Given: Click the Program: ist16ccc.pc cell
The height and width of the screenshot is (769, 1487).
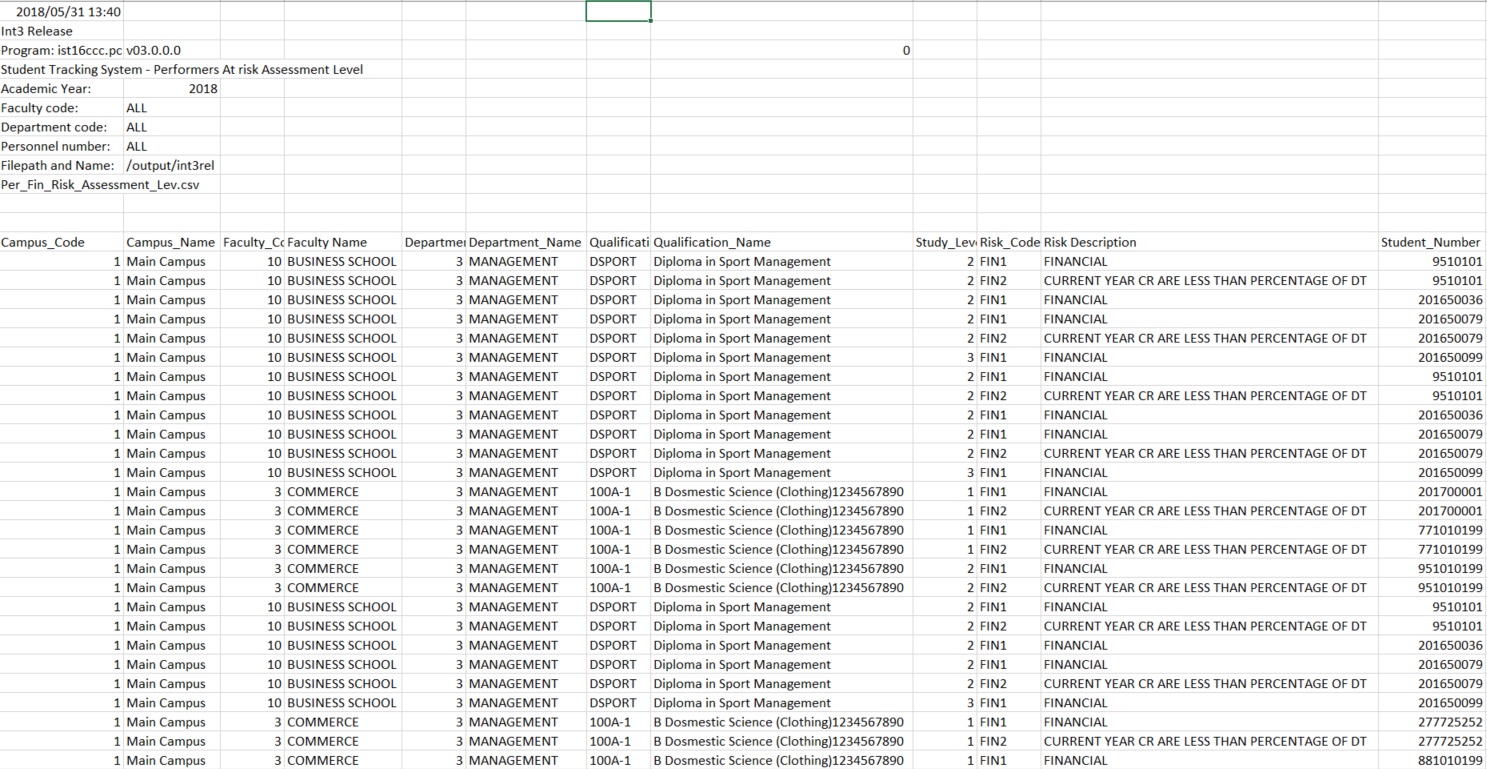Looking at the screenshot, I should (x=61, y=50).
